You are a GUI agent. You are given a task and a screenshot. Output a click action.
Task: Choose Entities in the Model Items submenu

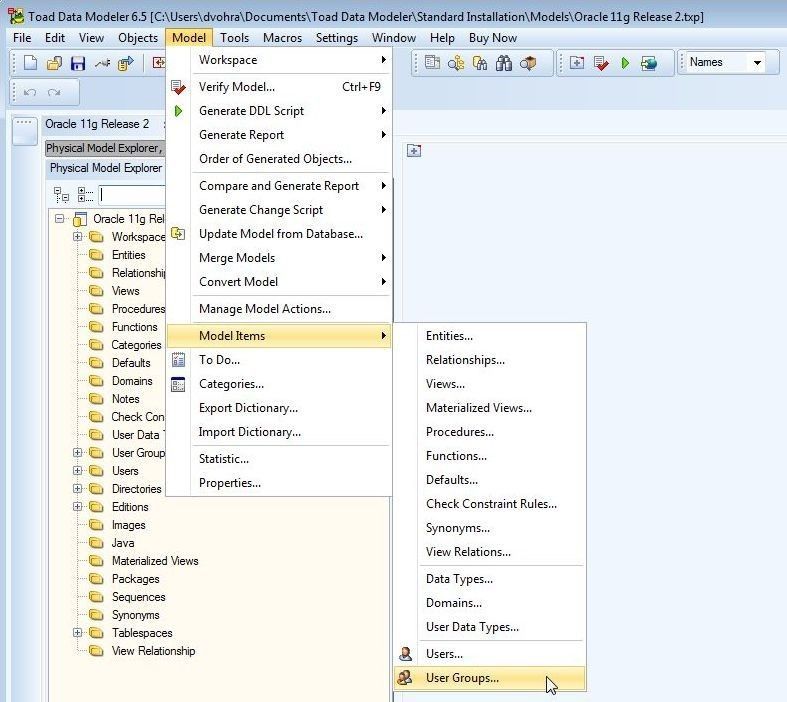pyautogui.click(x=490, y=336)
